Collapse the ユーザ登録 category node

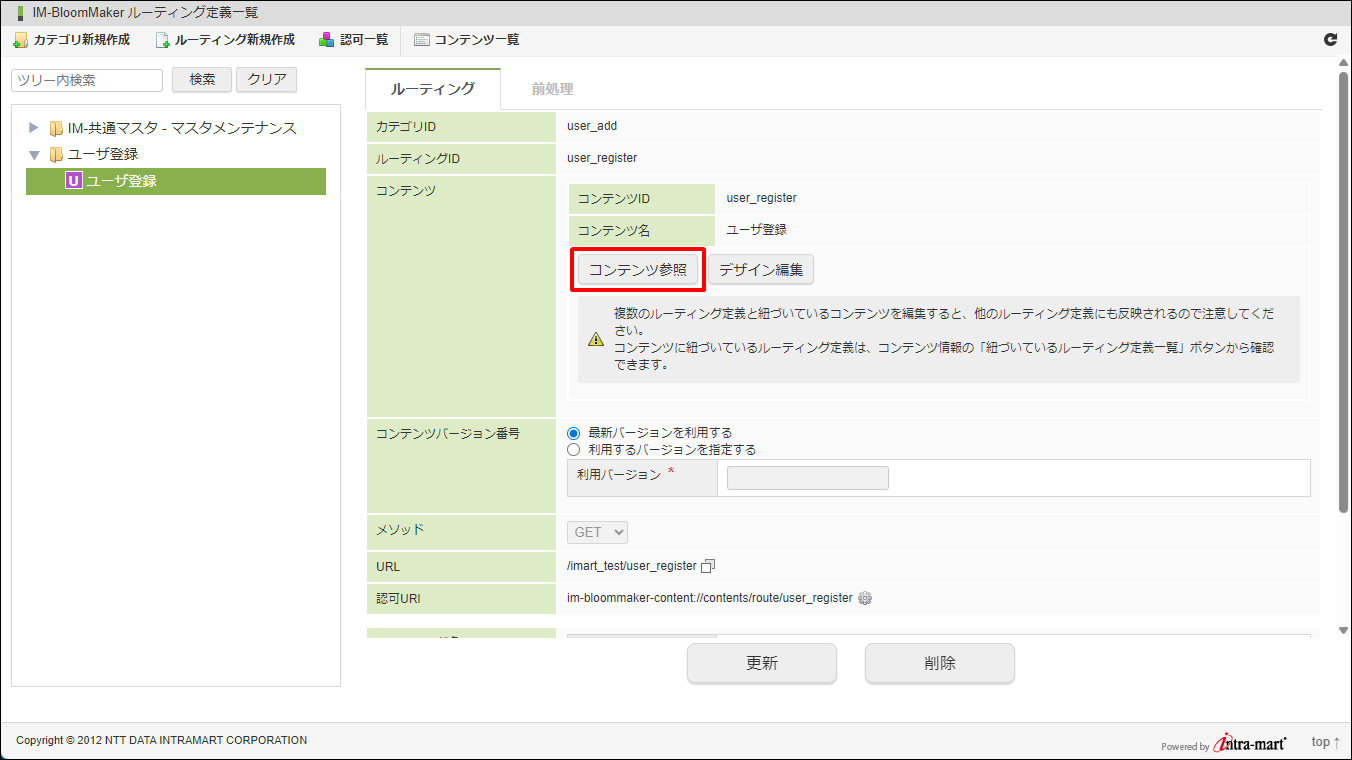[x=34, y=155]
